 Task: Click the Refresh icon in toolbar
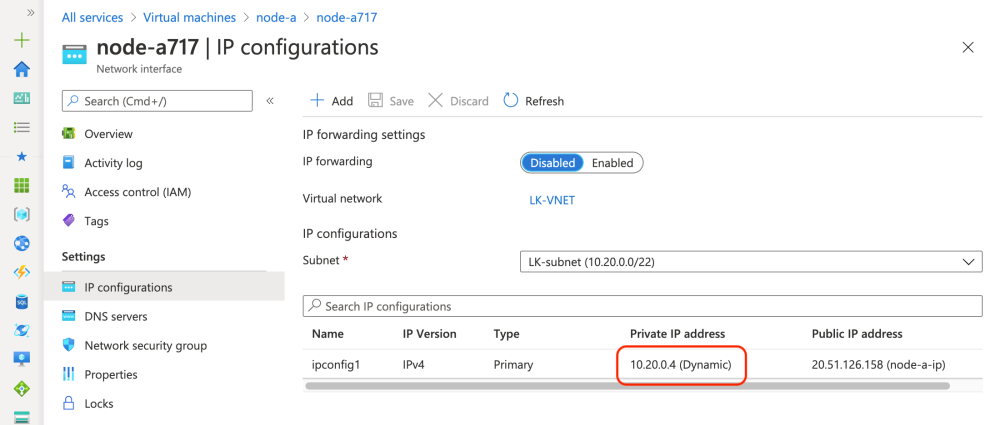pos(511,100)
